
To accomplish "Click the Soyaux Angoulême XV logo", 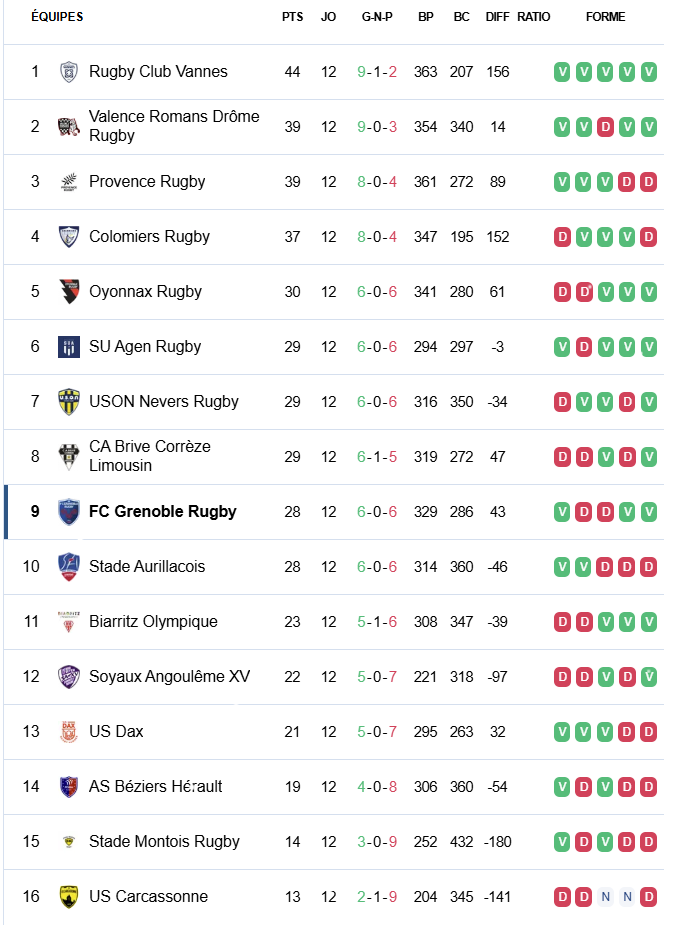I will point(69,677).
